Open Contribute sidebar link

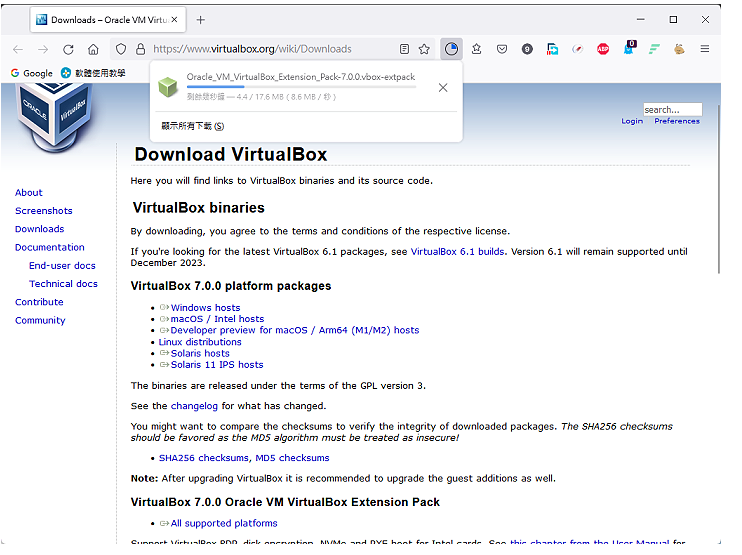(x=39, y=302)
